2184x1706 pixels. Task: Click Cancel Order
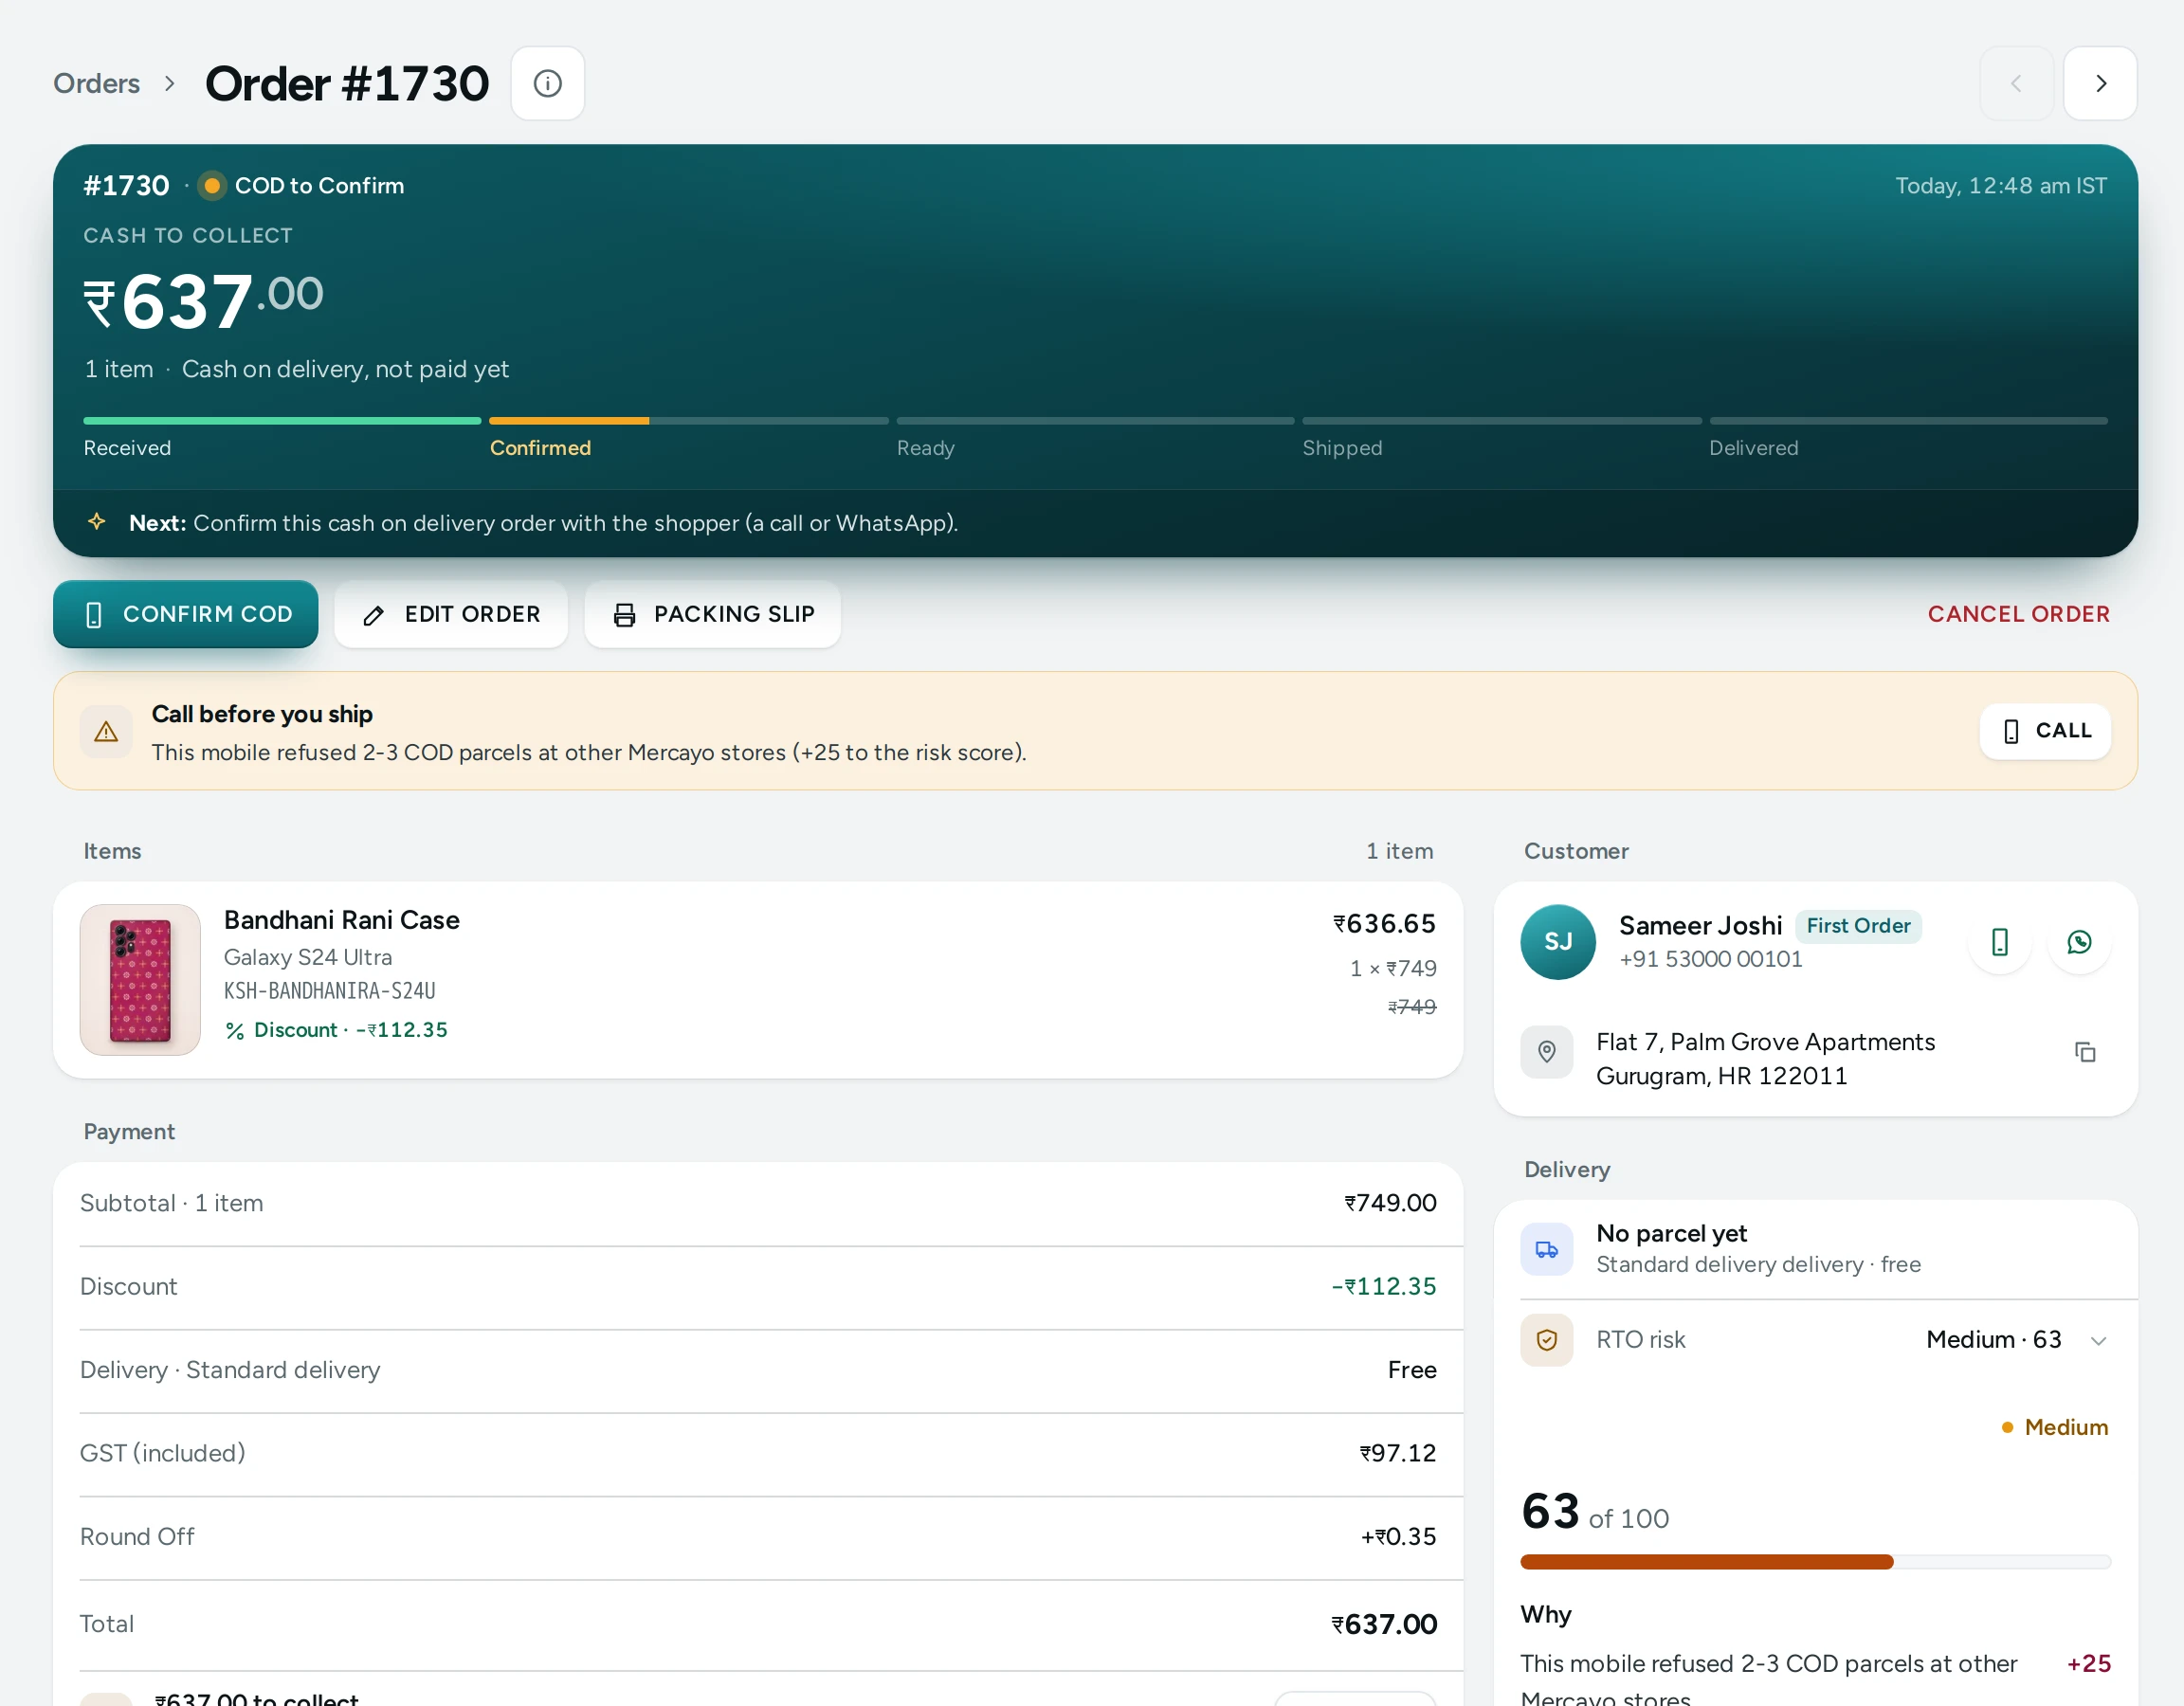(2018, 614)
